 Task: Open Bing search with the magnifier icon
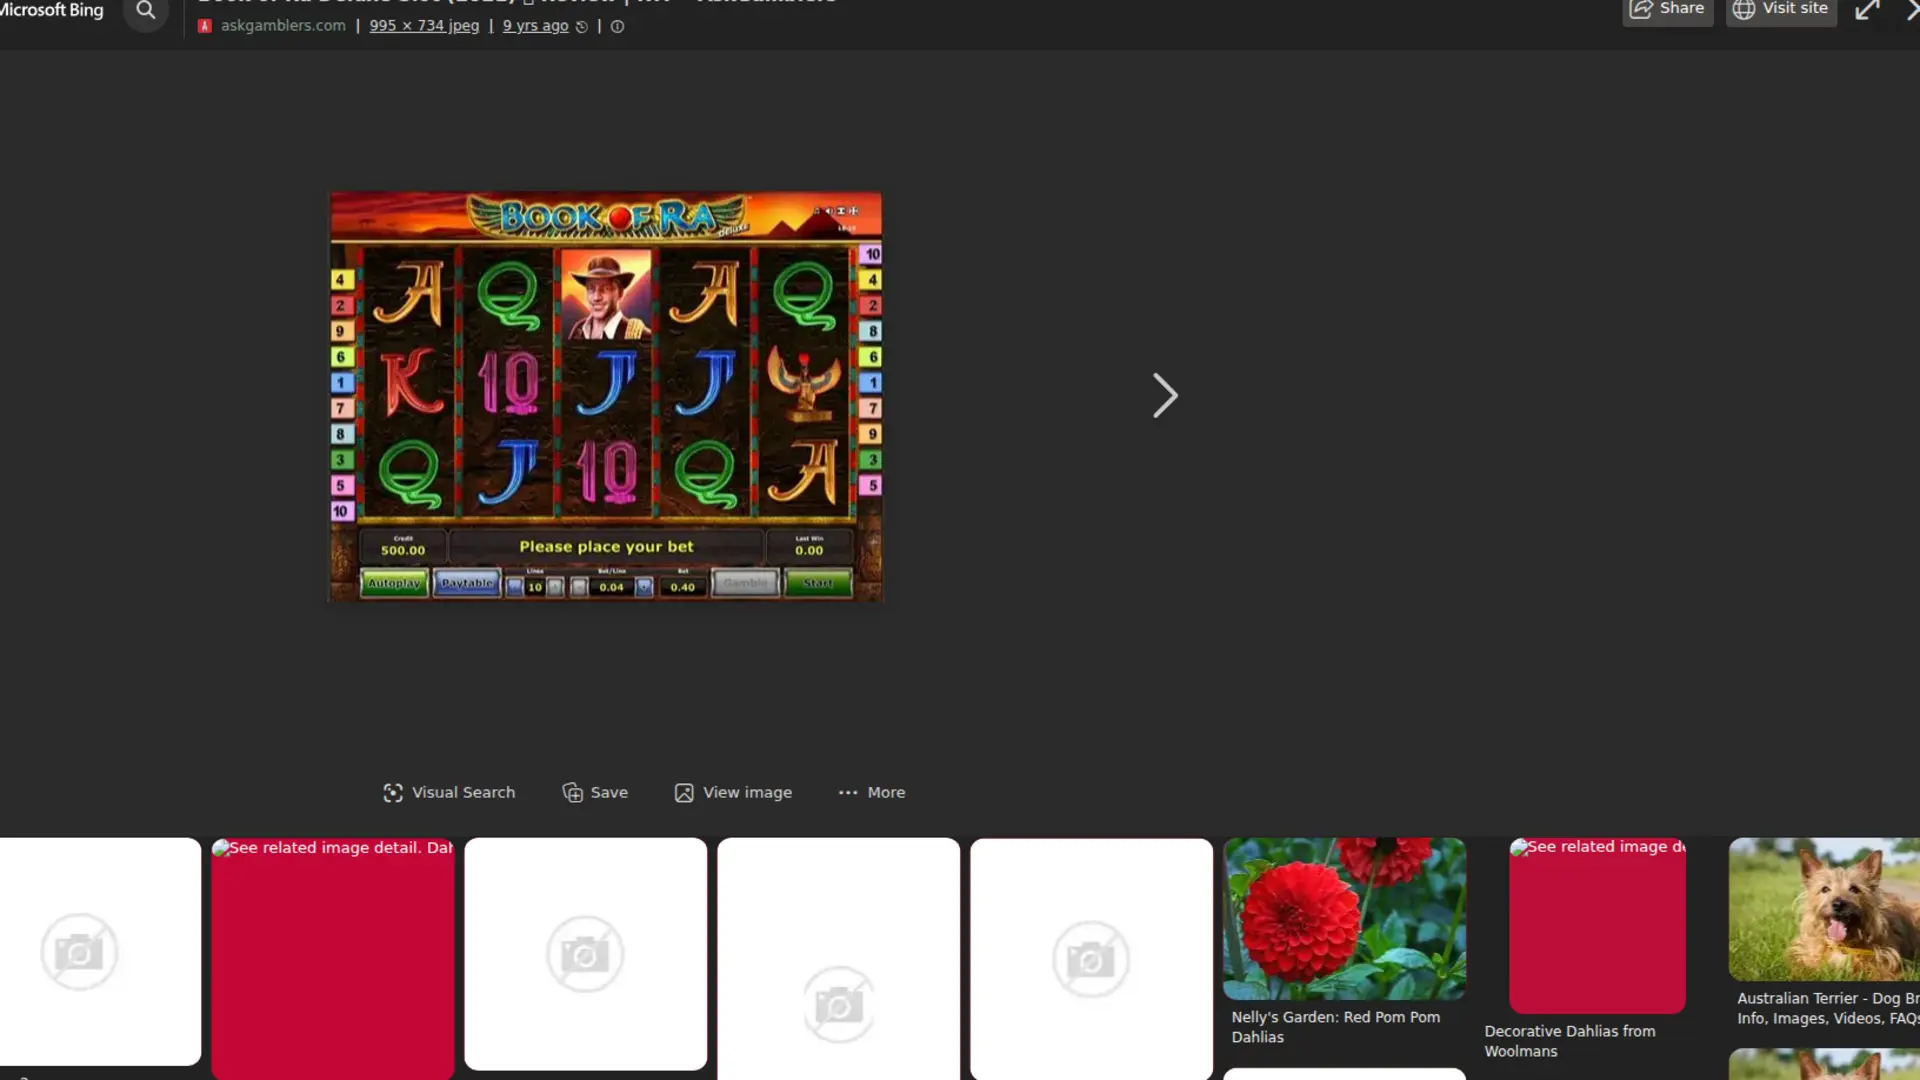(x=146, y=12)
